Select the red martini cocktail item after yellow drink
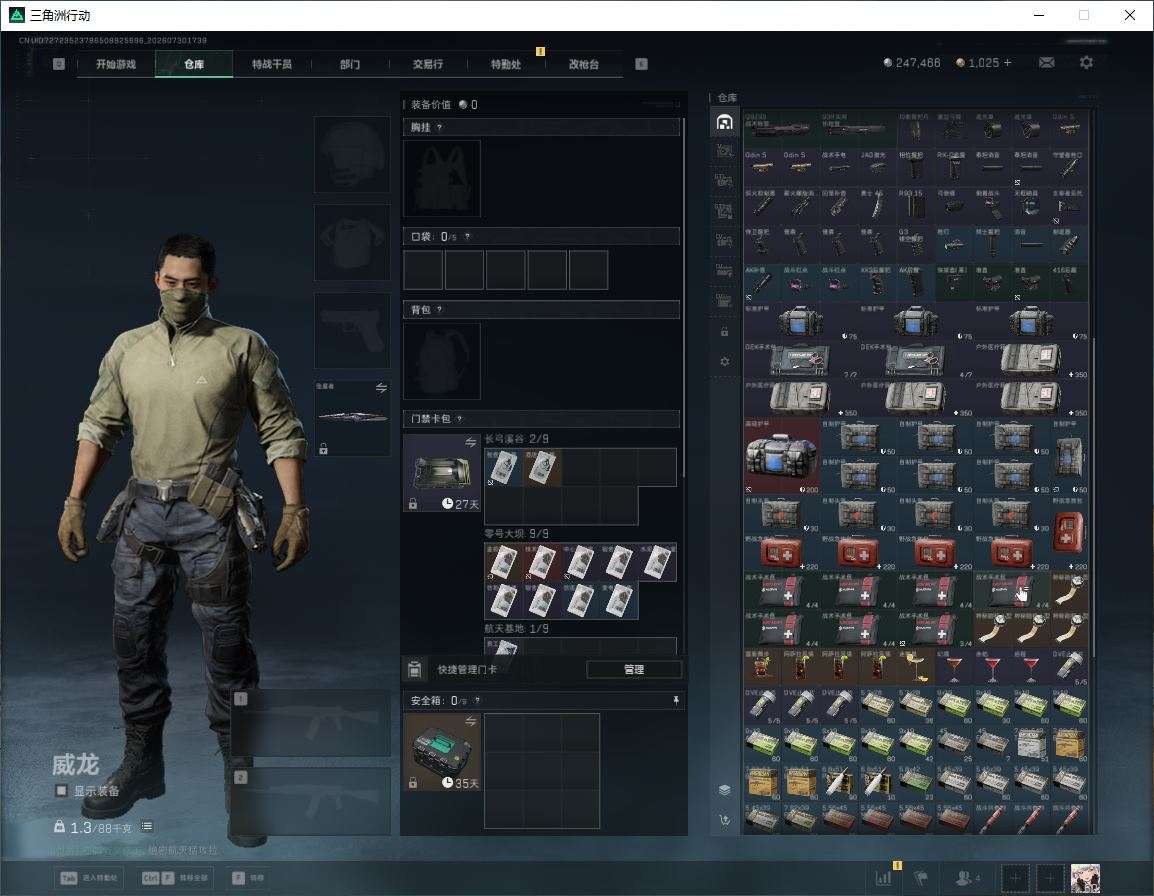 tap(955, 666)
